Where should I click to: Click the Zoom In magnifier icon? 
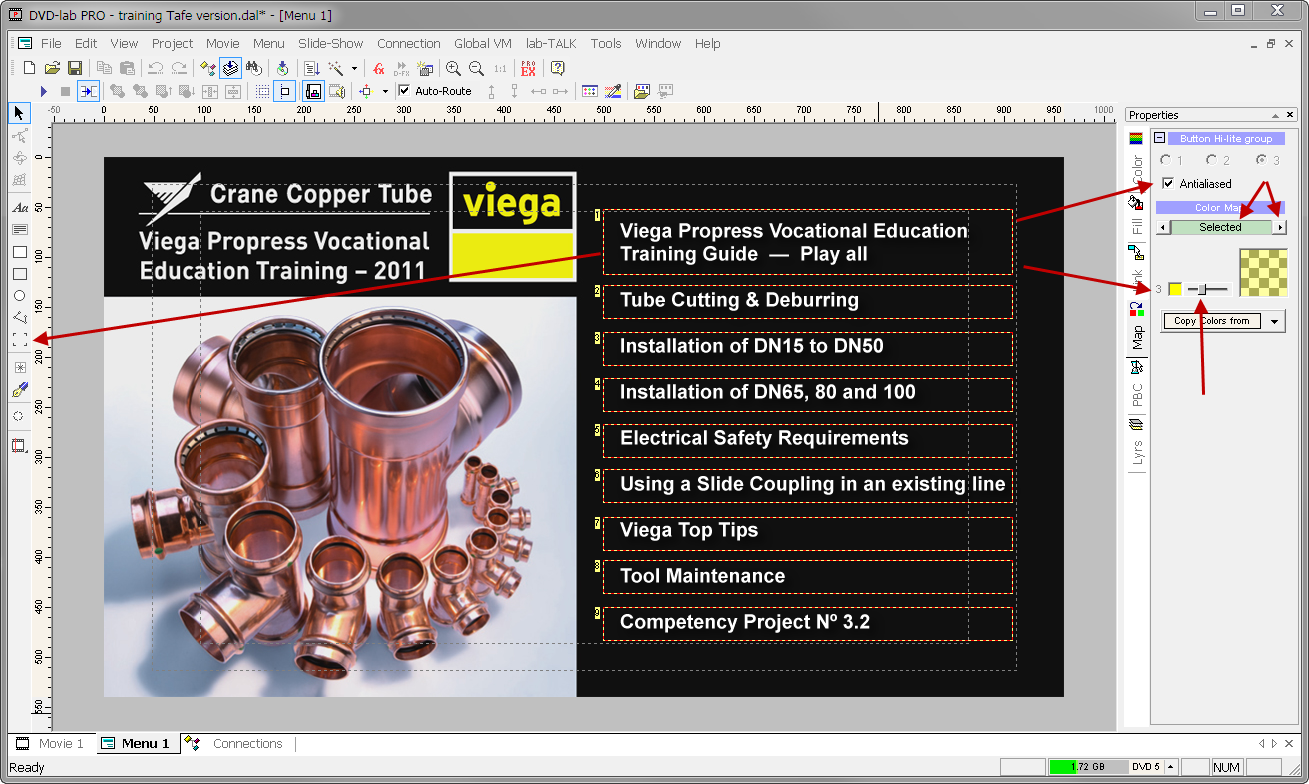[x=453, y=68]
